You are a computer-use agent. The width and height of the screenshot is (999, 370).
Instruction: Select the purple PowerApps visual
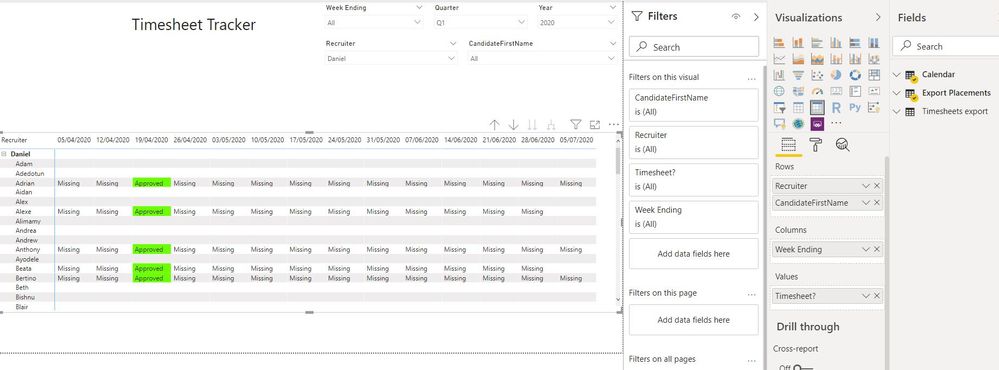coord(817,123)
